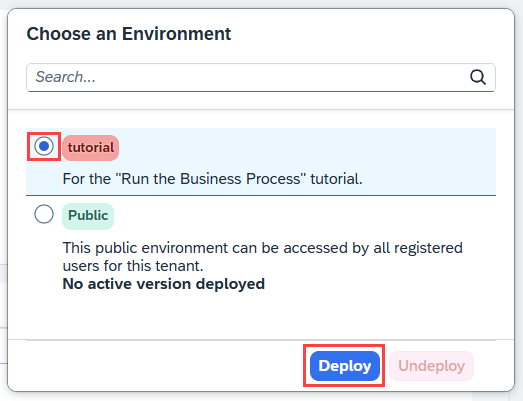
Task: Select the Public environment radio button
Action: click(x=44, y=214)
